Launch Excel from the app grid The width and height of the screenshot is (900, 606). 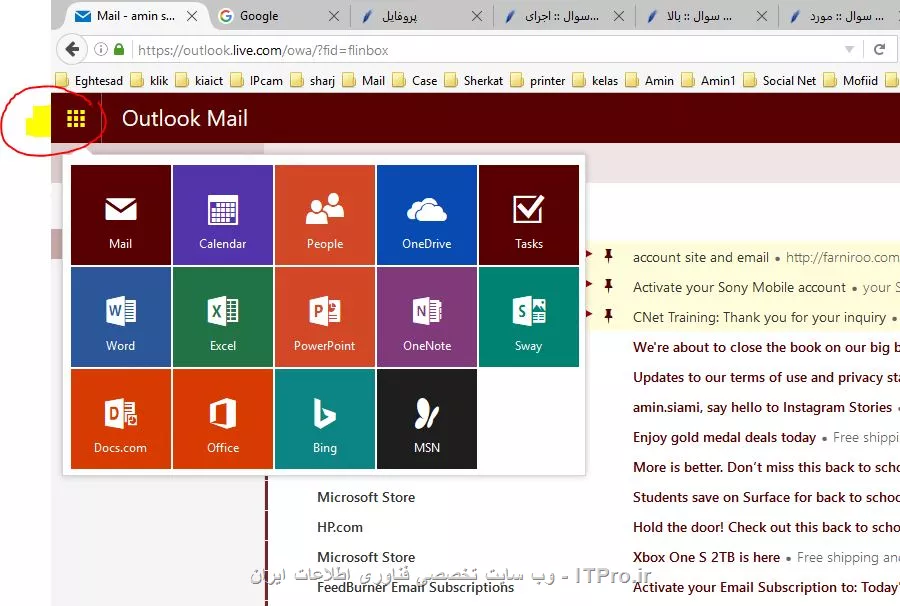tap(223, 317)
